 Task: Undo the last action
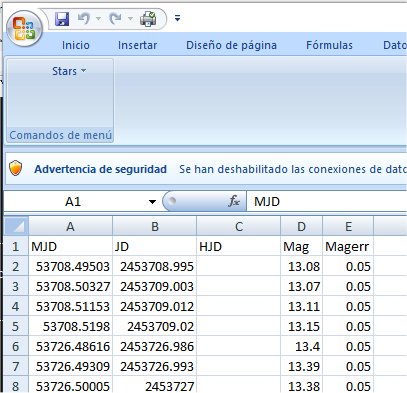(x=83, y=19)
